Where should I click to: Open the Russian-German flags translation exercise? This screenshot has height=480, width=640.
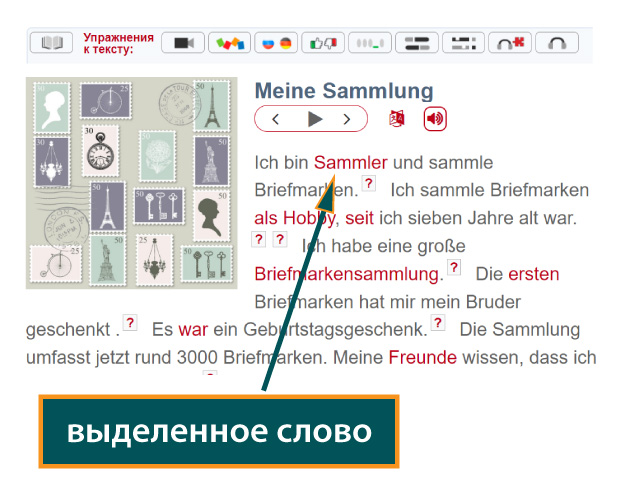click(275, 43)
